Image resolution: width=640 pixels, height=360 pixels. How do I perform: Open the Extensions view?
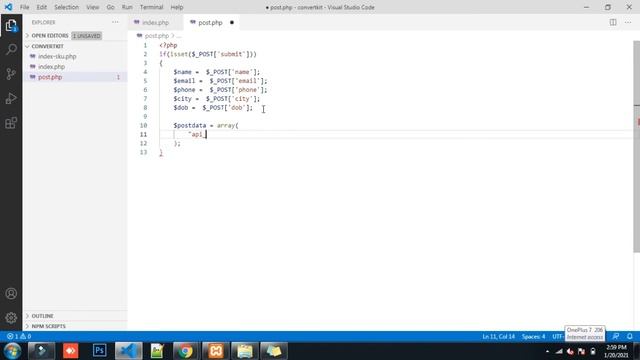pos(11,123)
